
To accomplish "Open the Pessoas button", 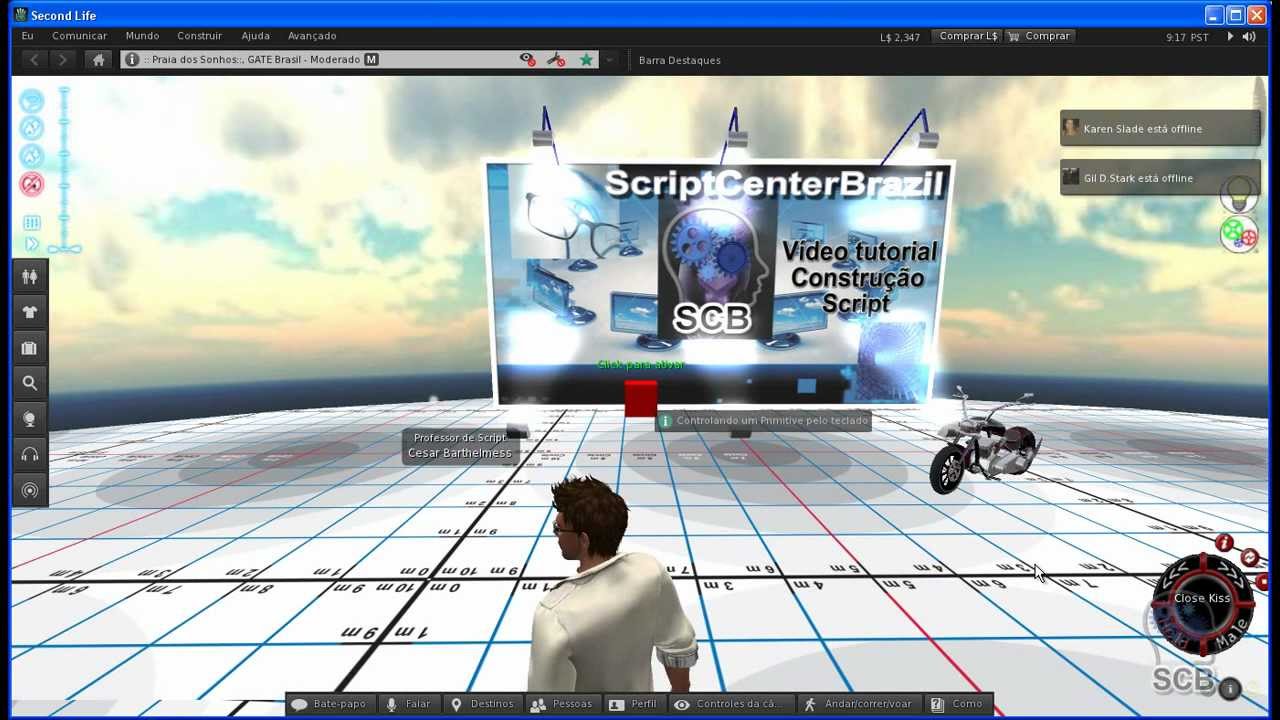I will (x=562, y=704).
